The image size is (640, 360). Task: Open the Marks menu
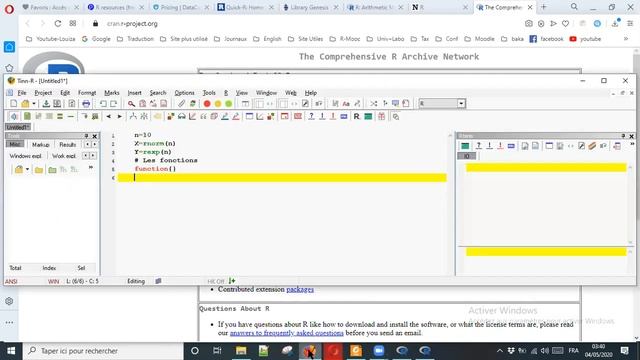(111, 93)
